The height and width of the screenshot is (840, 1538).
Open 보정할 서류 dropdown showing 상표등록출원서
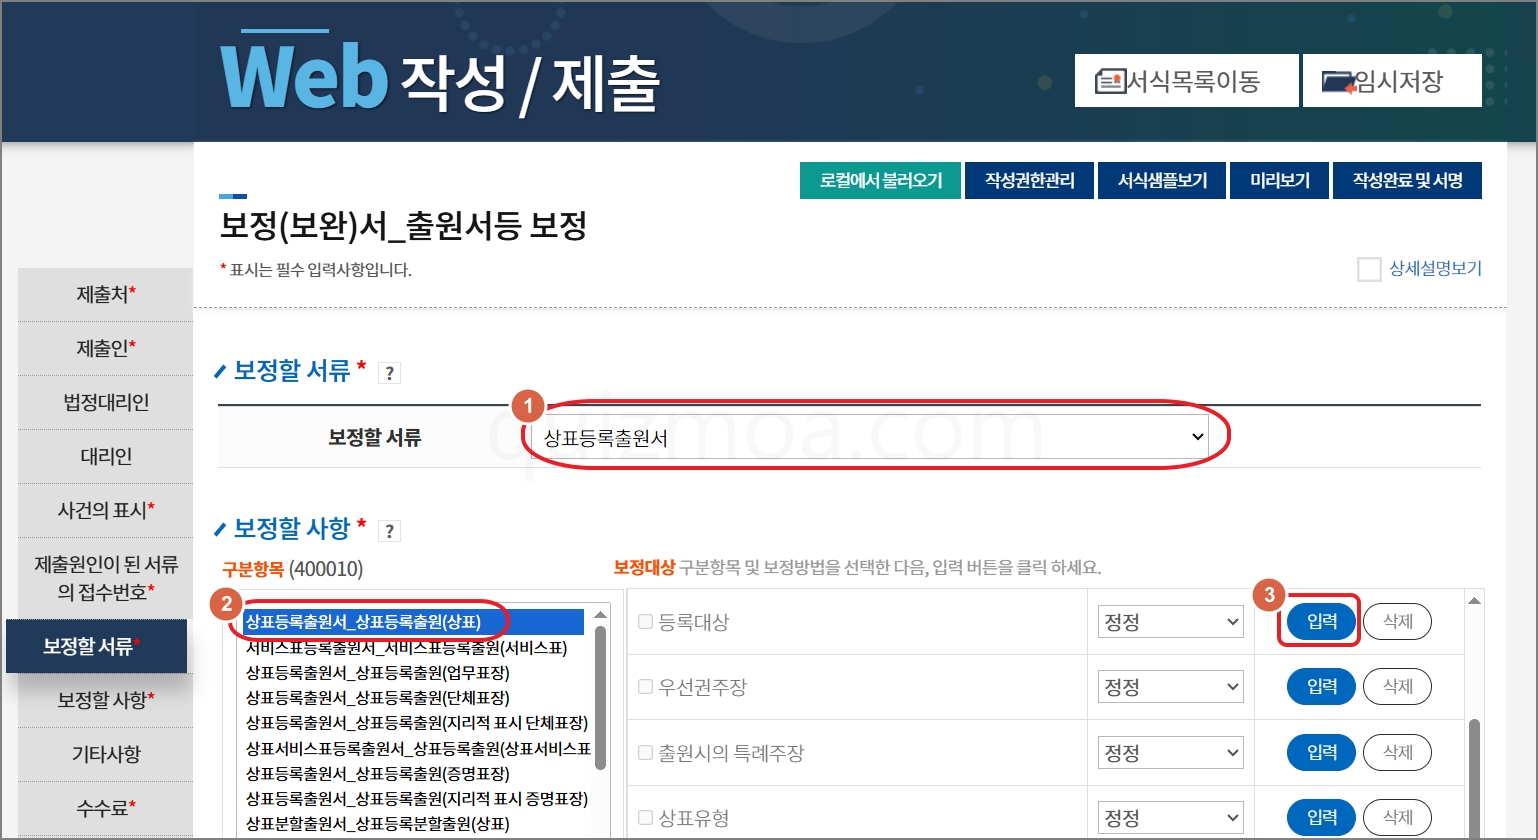(x=871, y=437)
